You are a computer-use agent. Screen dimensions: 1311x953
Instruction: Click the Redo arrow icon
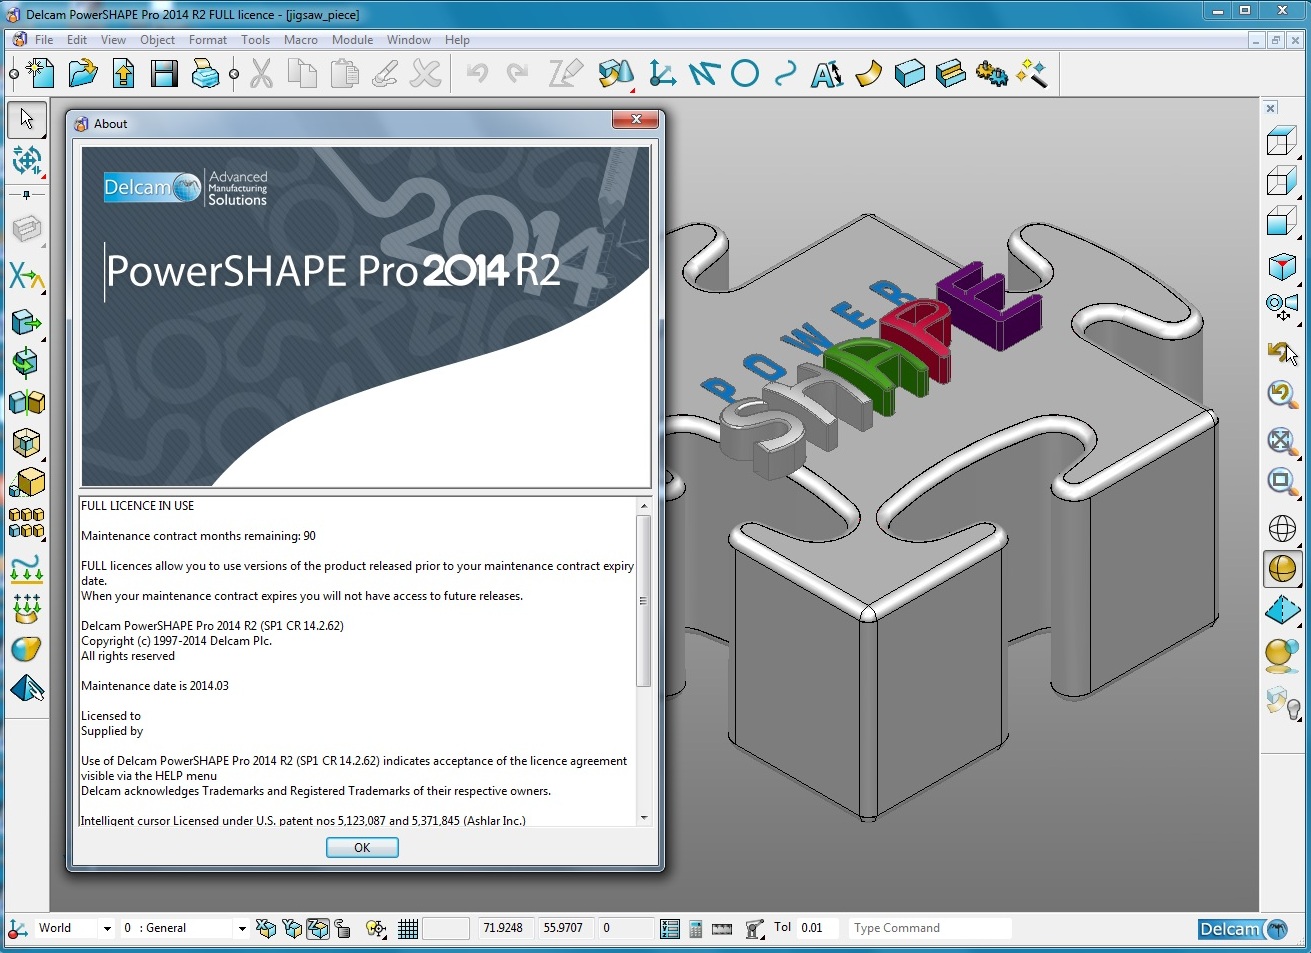pos(518,74)
